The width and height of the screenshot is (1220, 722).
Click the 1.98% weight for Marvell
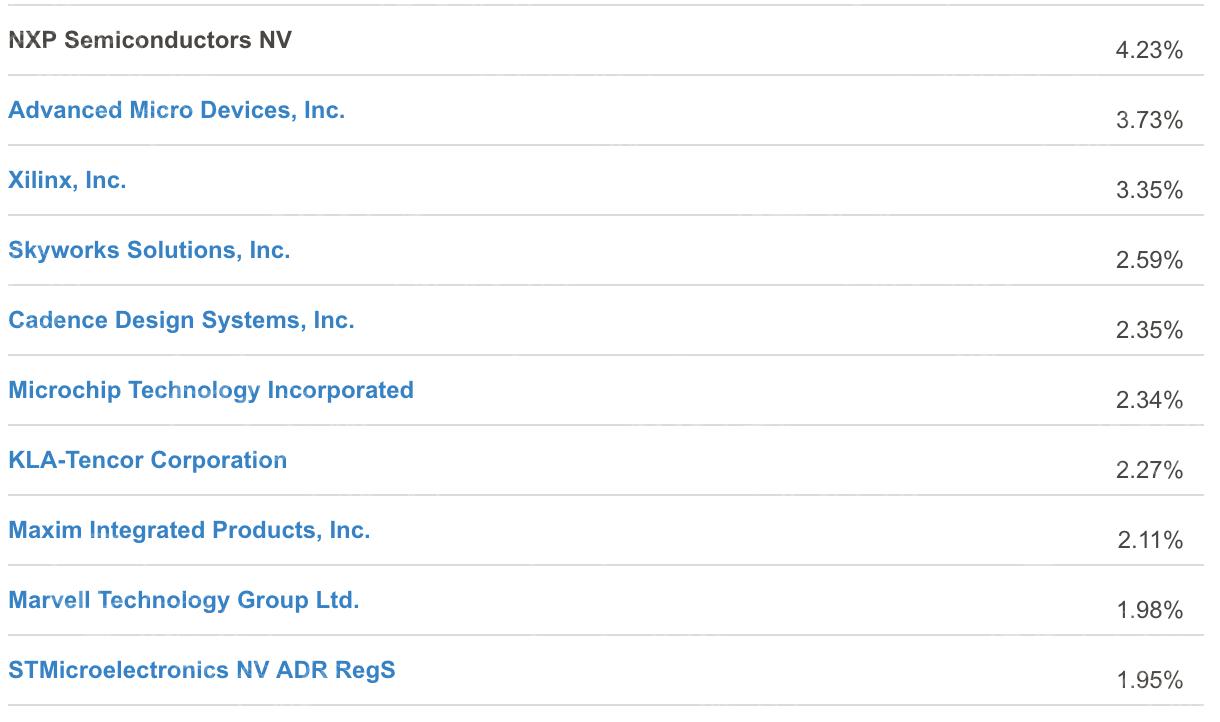tap(1150, 610)
